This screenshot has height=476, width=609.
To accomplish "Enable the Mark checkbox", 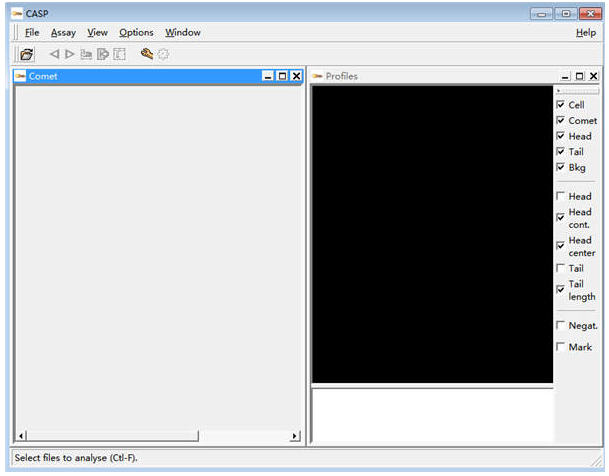I will point(560,347).
